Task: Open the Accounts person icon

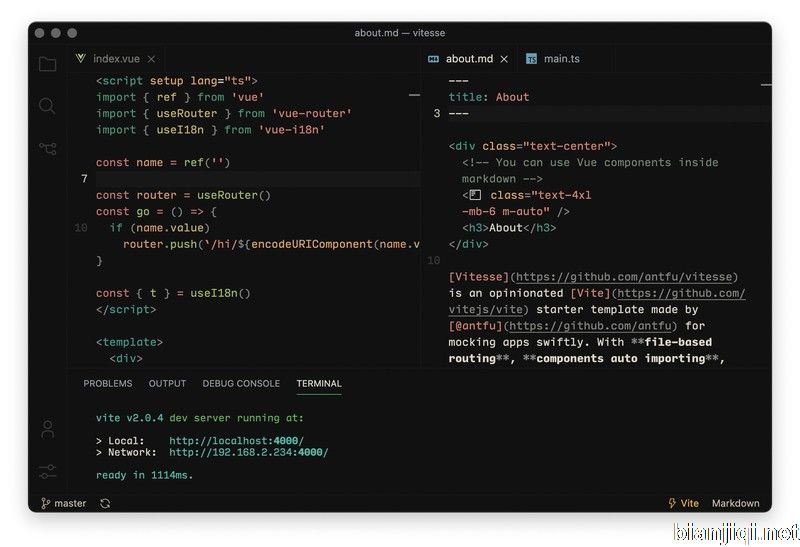Action: point(47,430)
